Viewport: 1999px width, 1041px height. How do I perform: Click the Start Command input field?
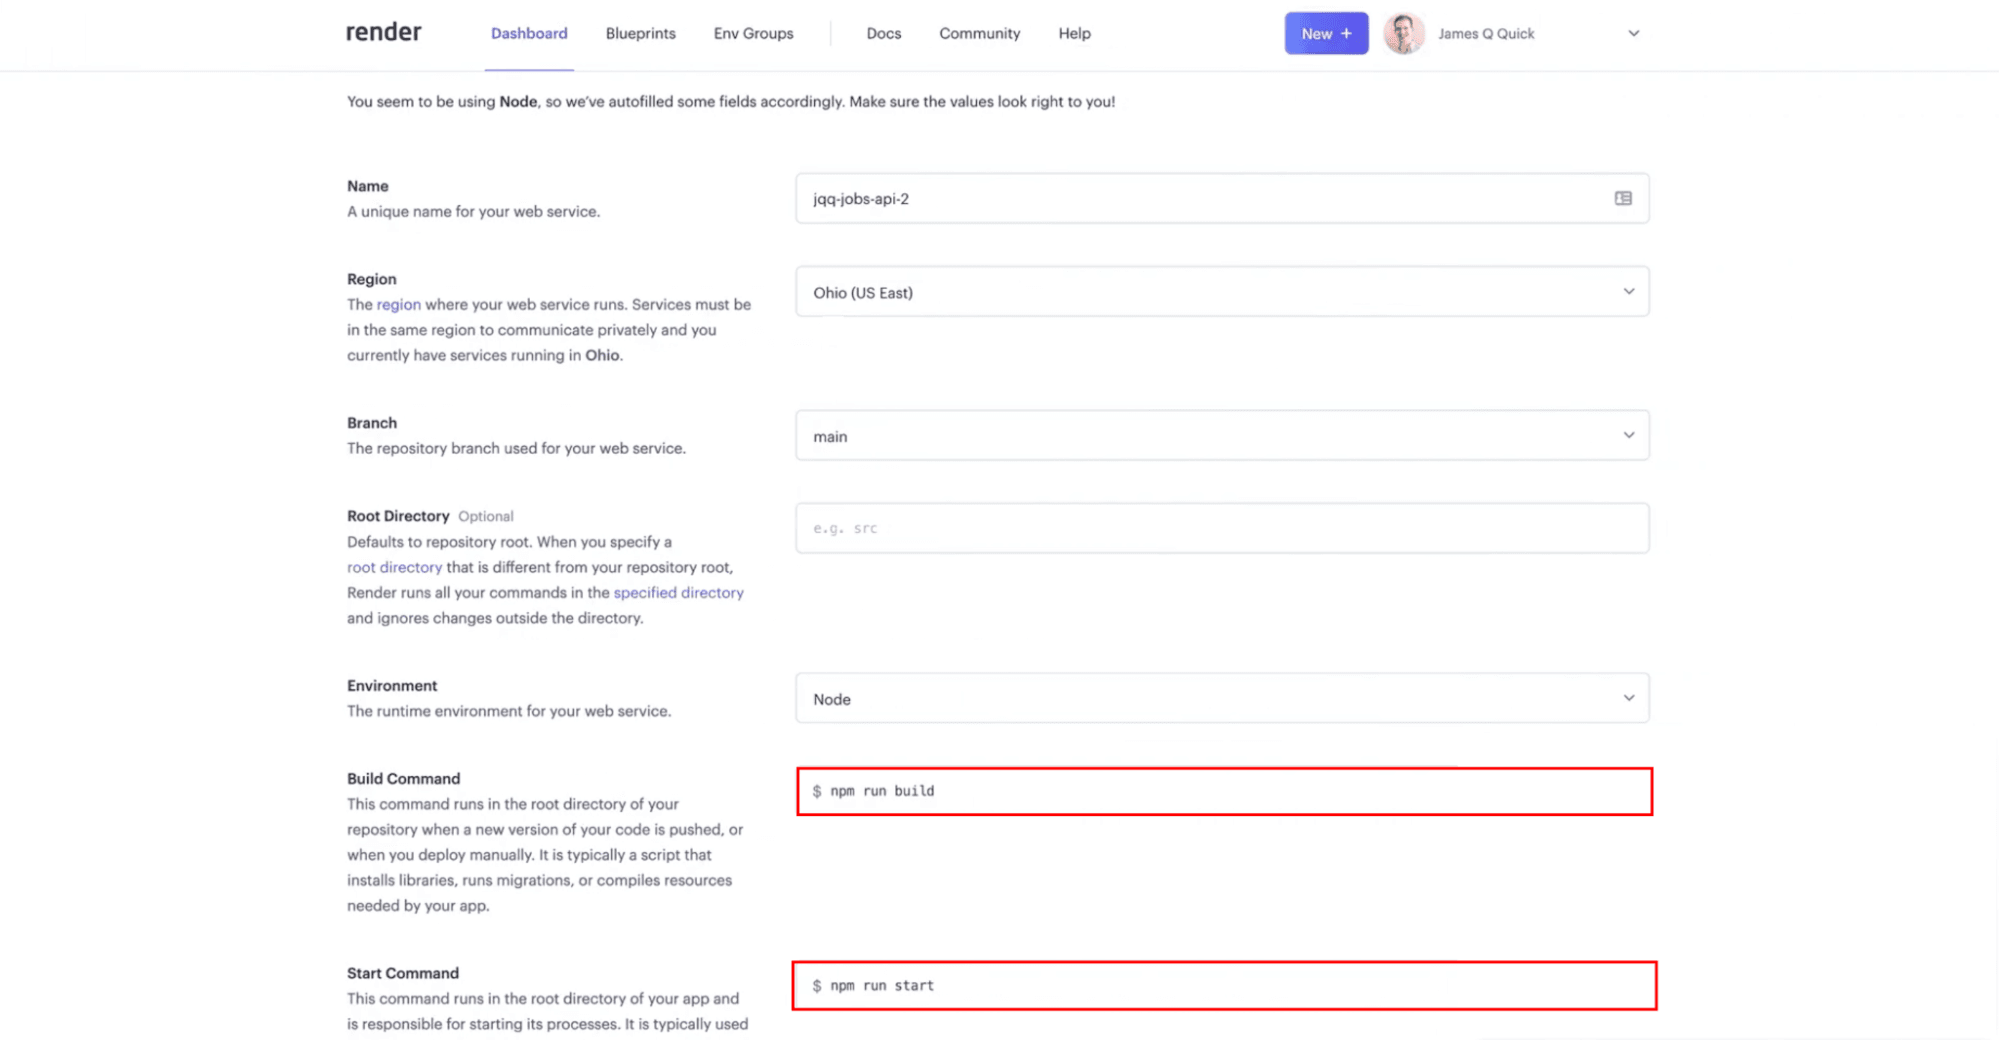pyautogui.click(x=1224, y=986)
